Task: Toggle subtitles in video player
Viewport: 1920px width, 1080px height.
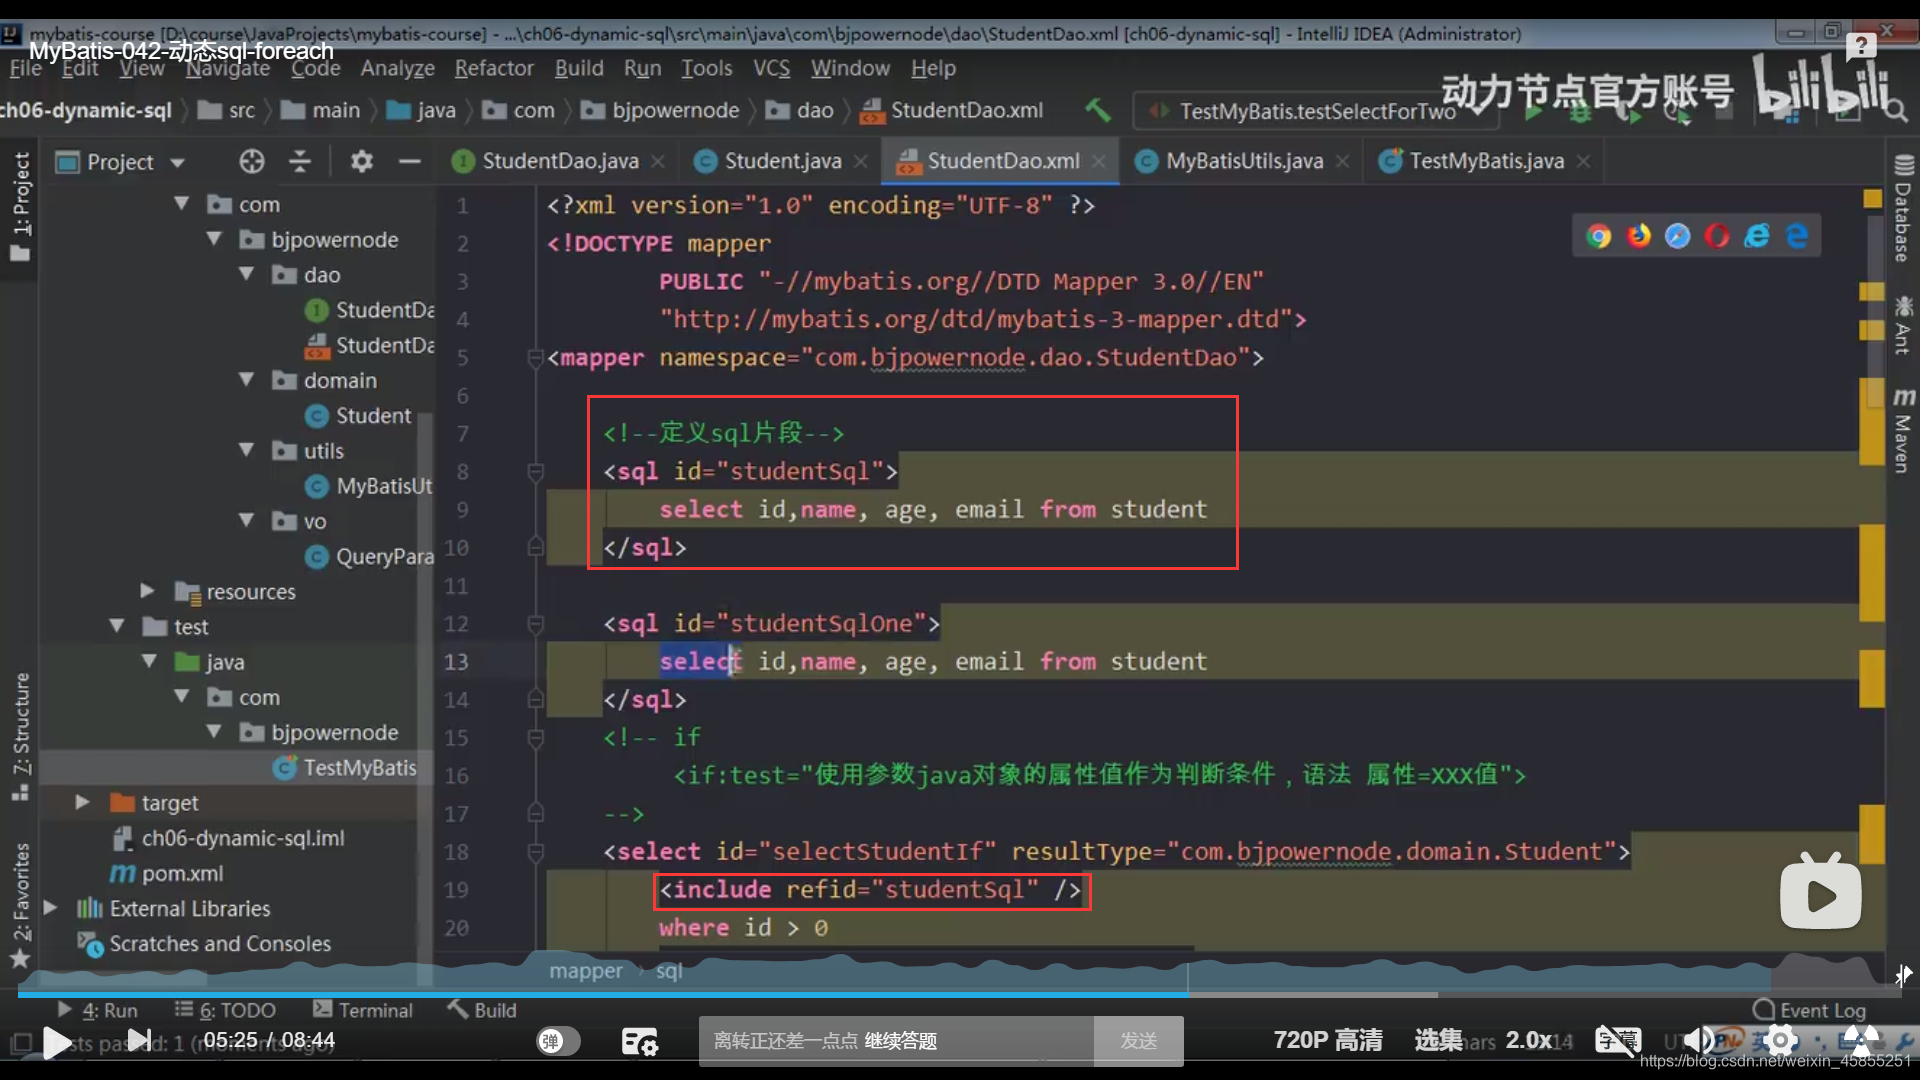Action: coord(1617,1041)
